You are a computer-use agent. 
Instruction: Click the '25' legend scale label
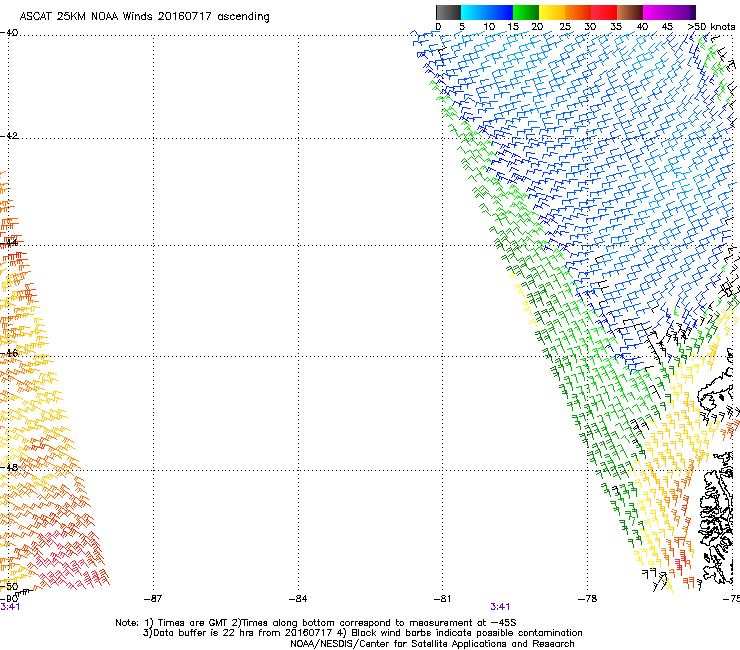pos(565,27)
